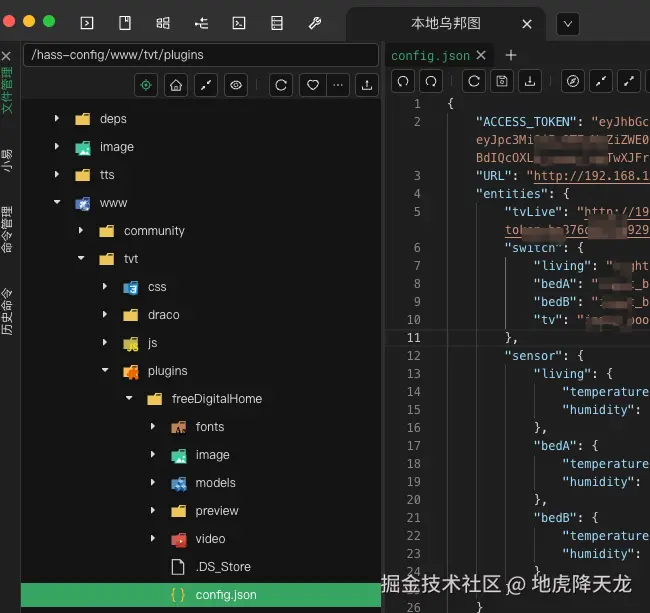The width and height of the screenshot is (650, 613).
Task: Collapse the www folder
Action: pyautogui.click(x=57, y=202)
